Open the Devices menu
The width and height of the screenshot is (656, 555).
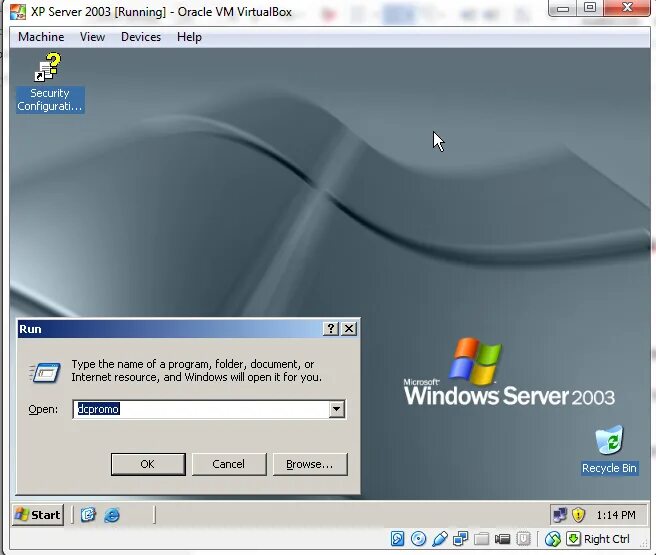[x=141, y=37]
